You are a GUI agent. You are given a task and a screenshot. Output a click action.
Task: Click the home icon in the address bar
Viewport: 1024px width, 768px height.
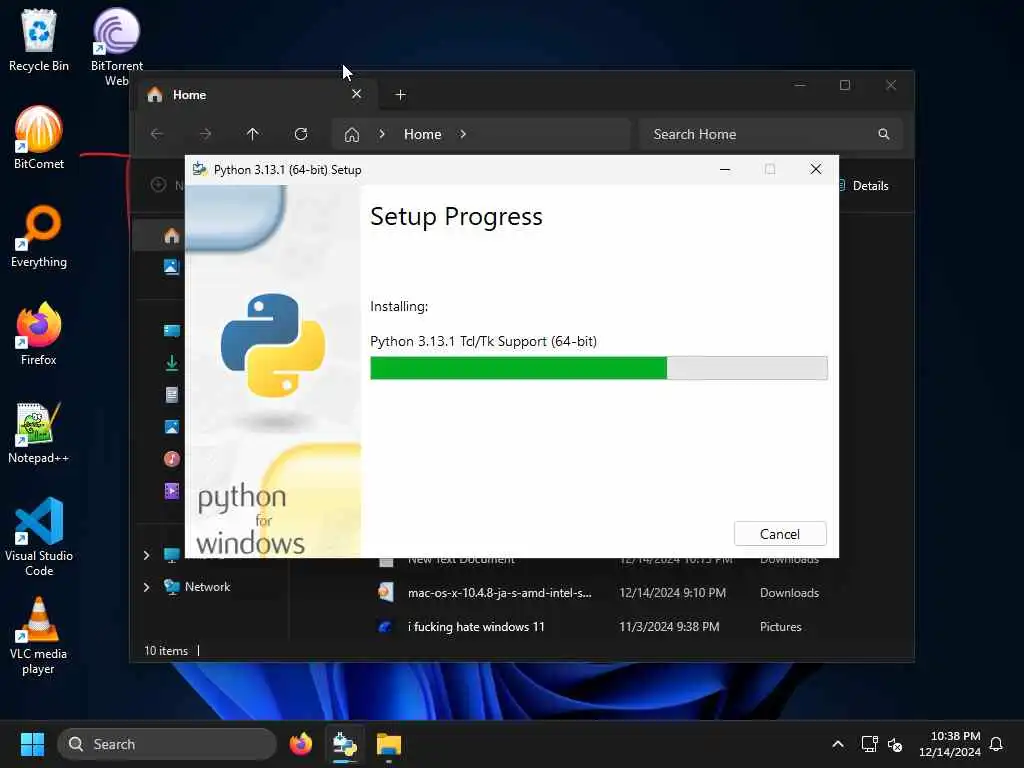click(352, 135)
